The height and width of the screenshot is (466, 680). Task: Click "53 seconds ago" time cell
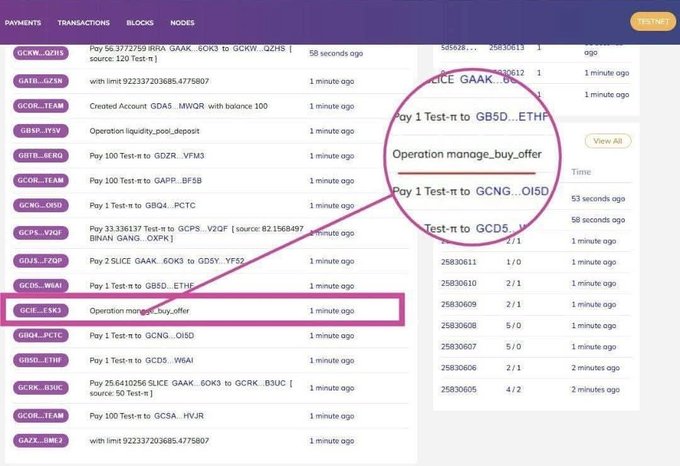(598, 199)
